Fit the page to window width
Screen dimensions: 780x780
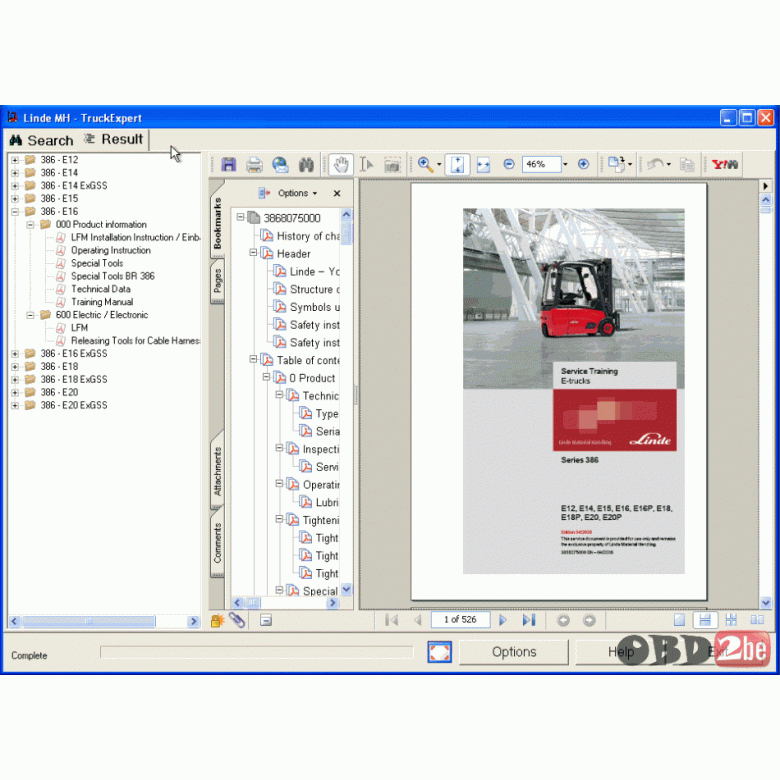tap(483, 165)
